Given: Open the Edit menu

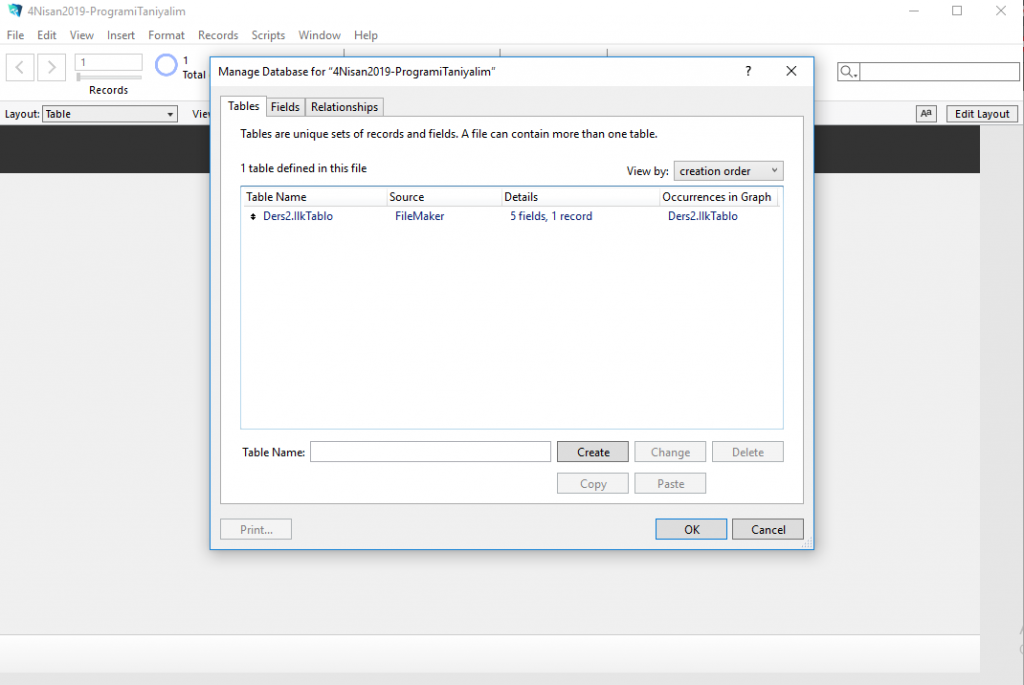Looking at the screenshot, I should coord(46,35).
